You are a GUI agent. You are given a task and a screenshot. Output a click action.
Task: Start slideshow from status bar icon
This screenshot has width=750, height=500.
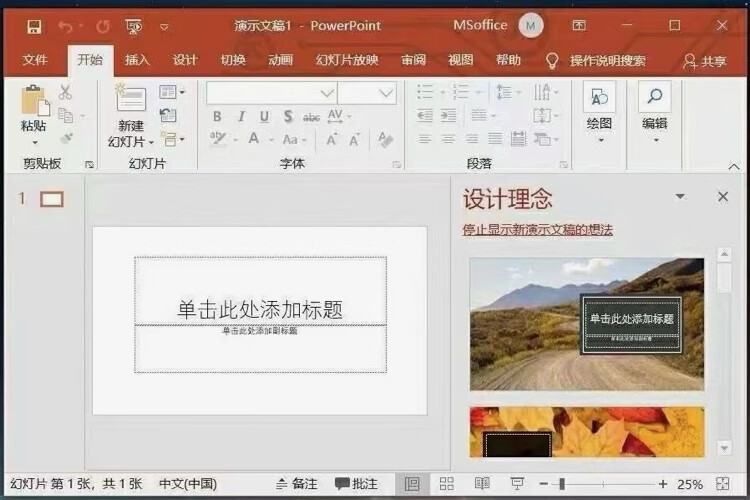tap(517, 484)
